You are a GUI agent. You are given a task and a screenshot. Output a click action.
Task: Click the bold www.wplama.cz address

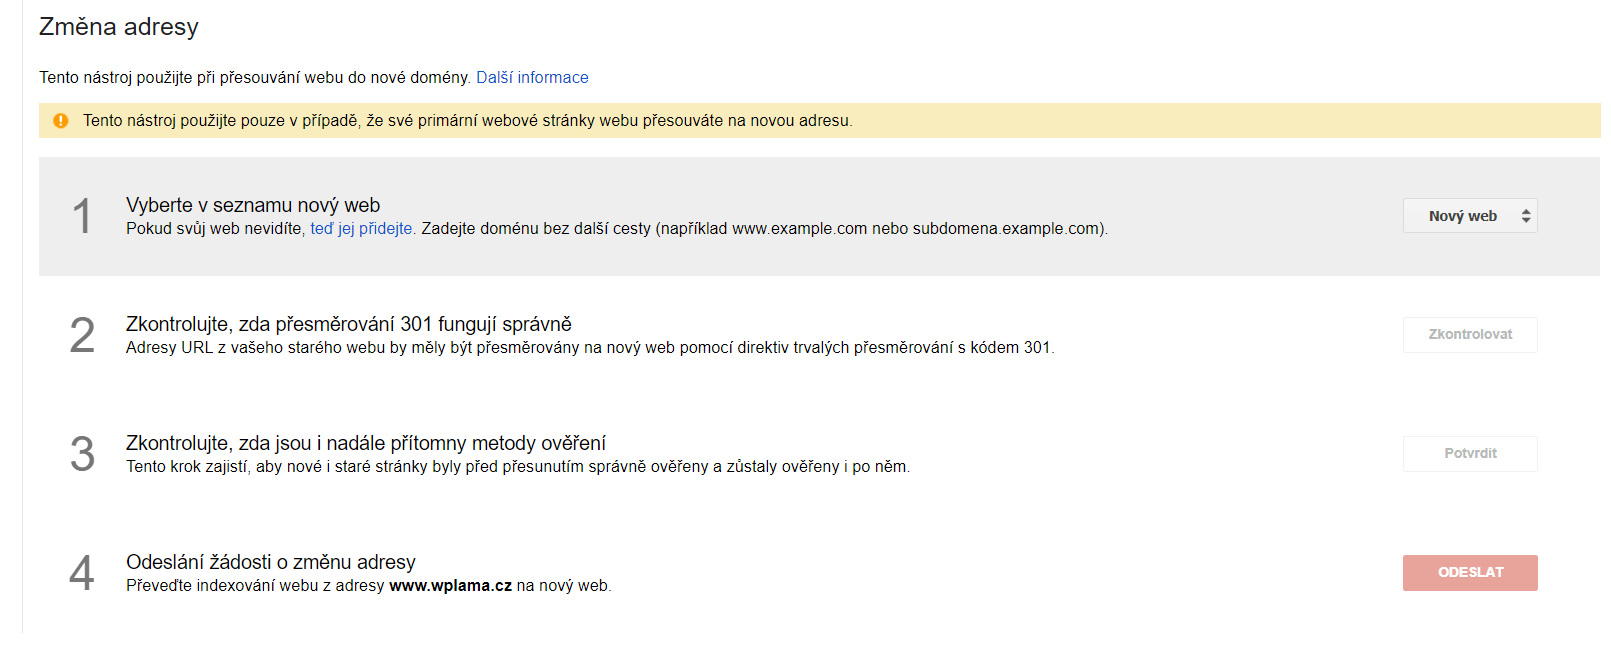tap(450, 586)
